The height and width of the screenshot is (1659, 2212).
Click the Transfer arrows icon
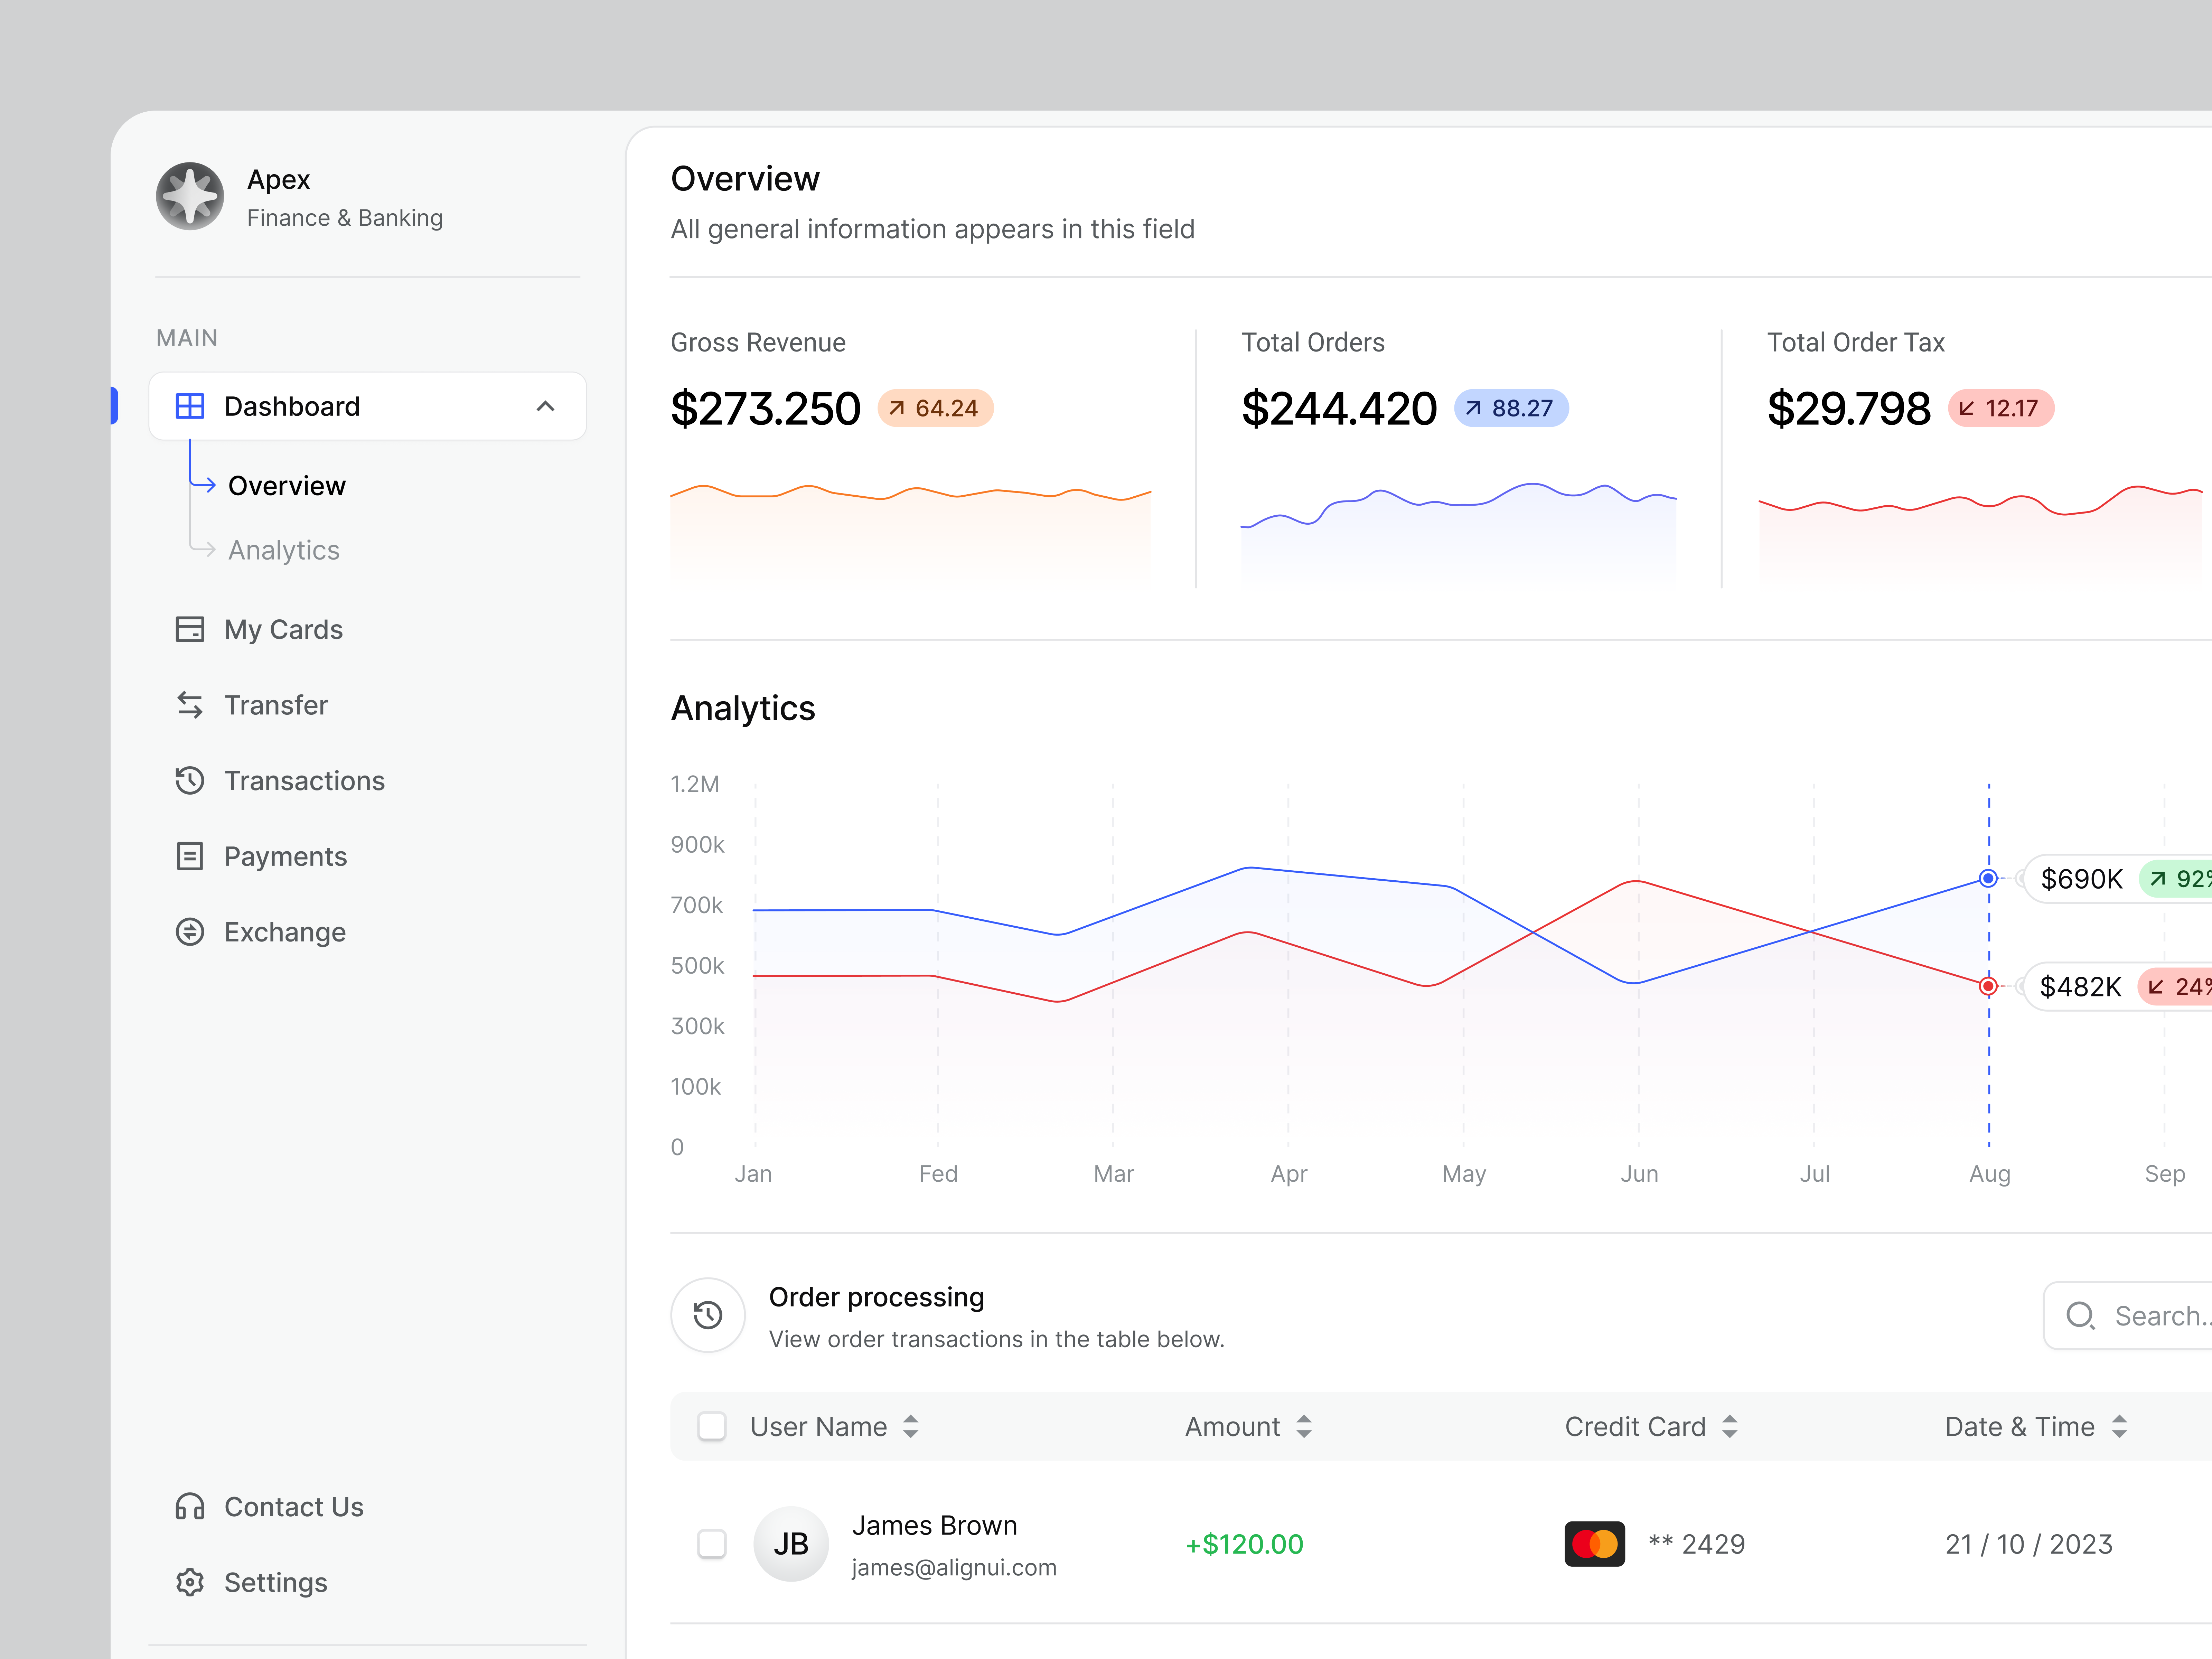pyautogui.click(x=190, y=705)
